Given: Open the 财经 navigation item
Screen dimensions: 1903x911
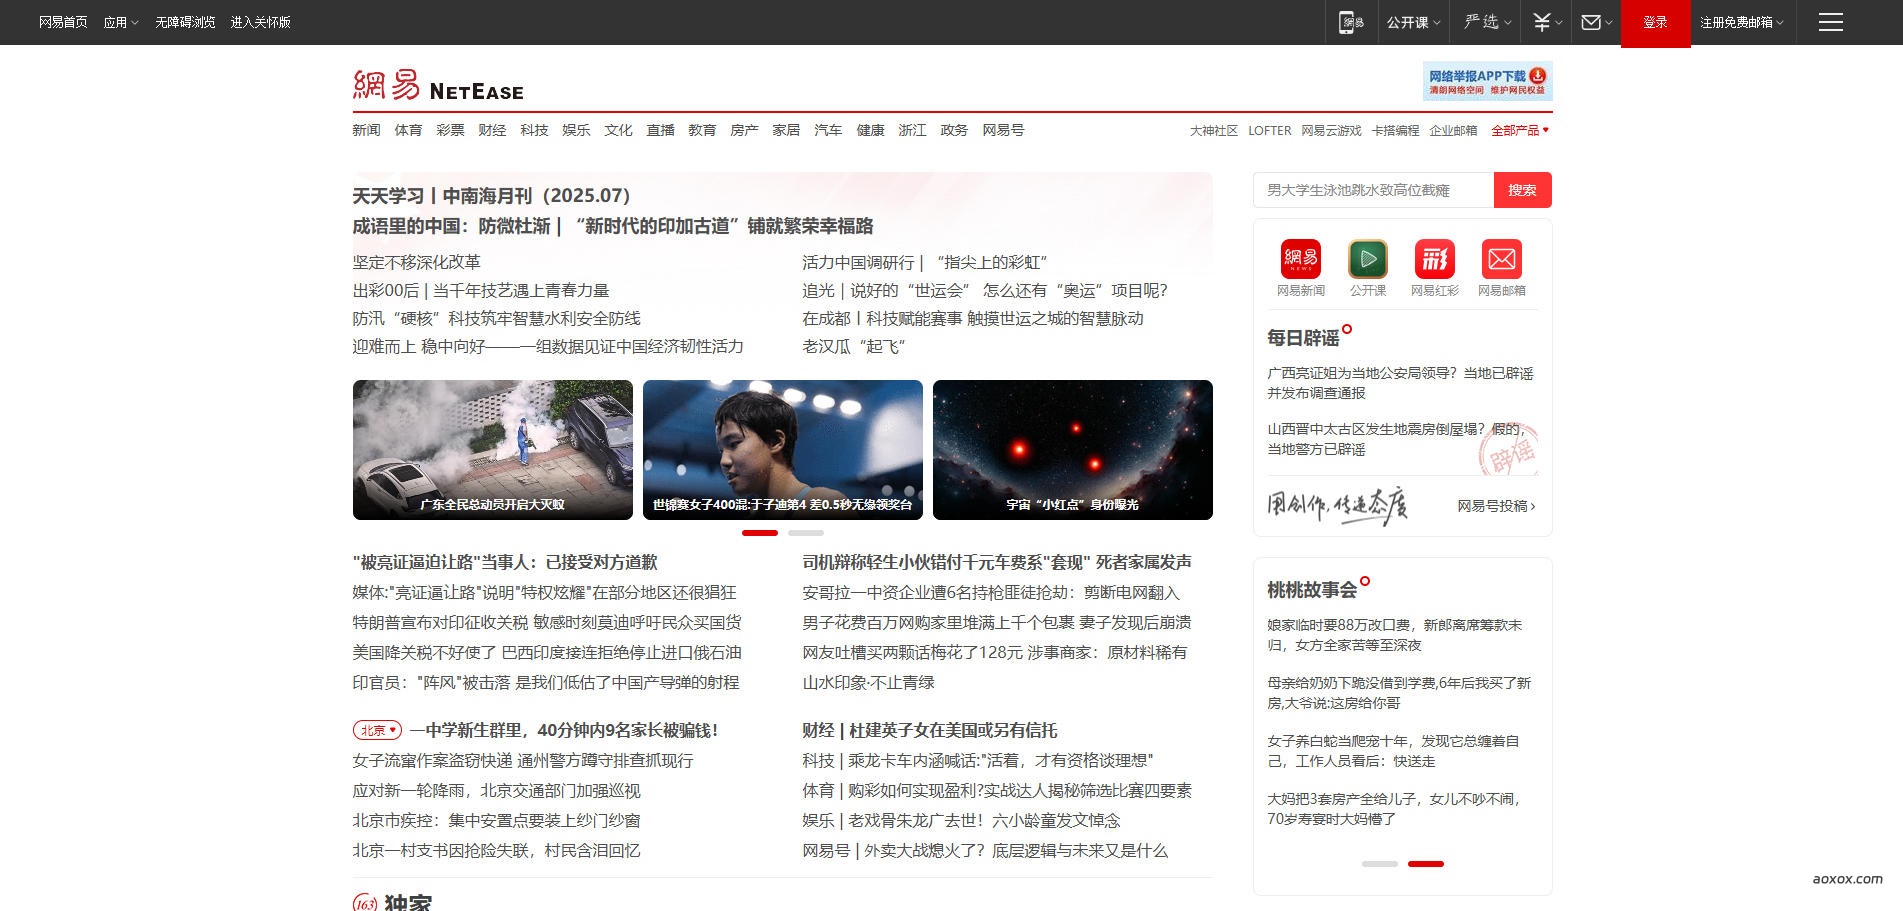Looking at the screenshot, I should coord(492,130).
